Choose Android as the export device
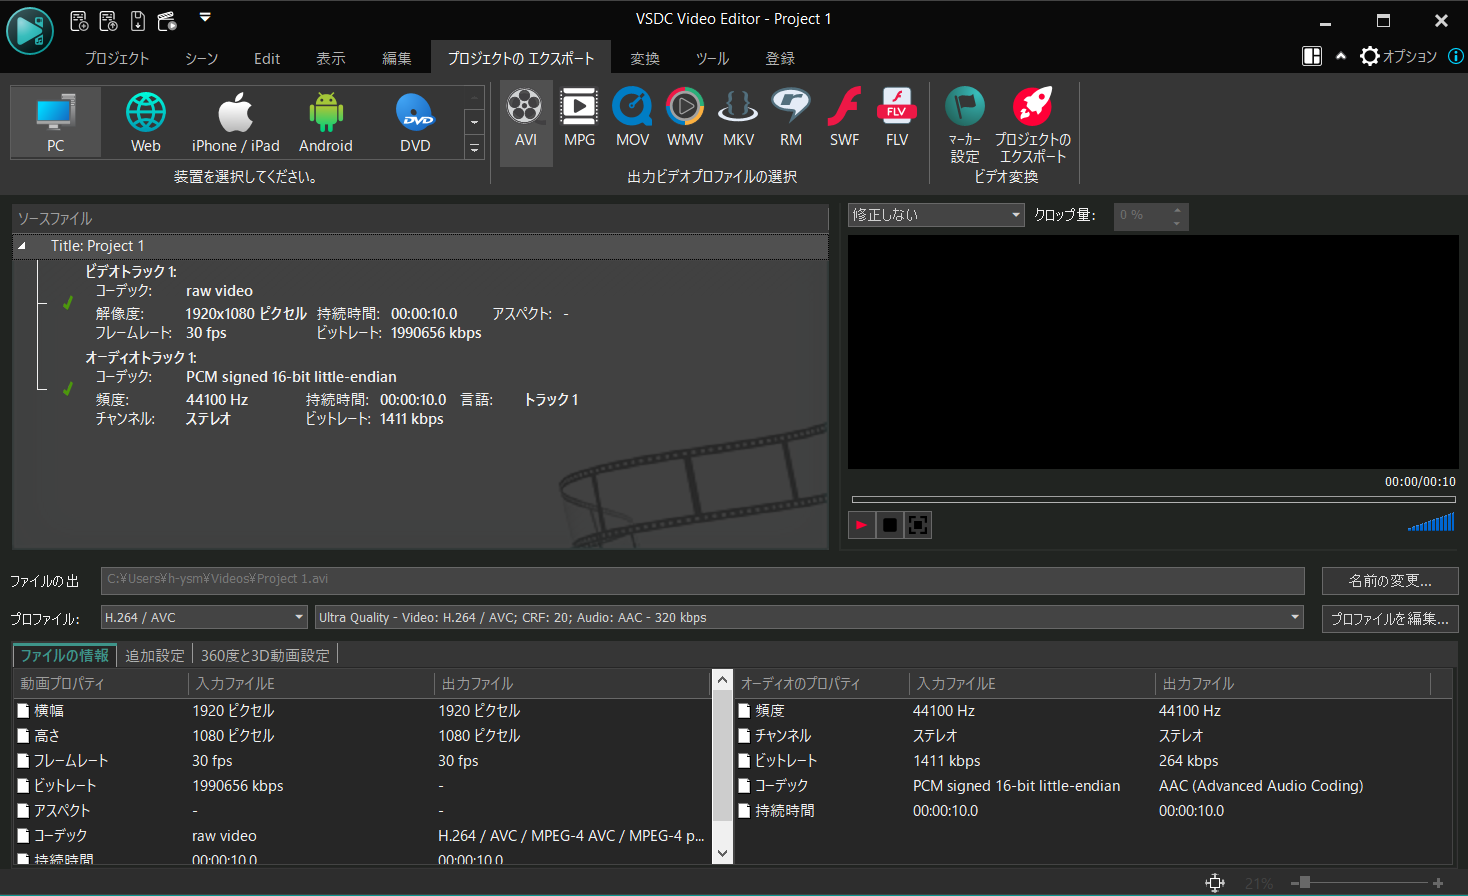This screenshot has width=1468, height=896. tap(325, 120)
